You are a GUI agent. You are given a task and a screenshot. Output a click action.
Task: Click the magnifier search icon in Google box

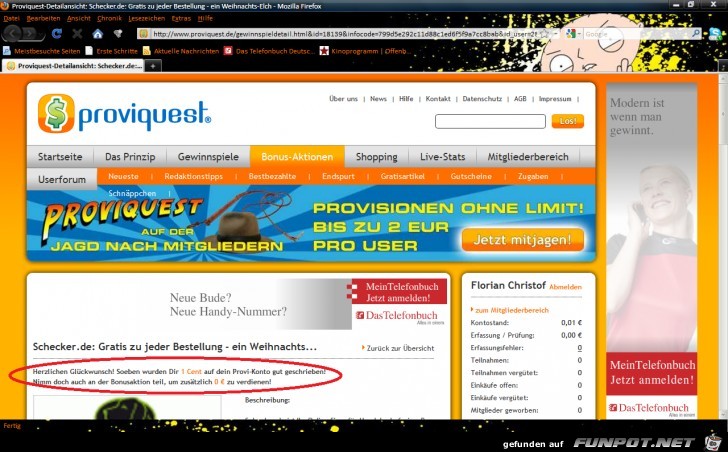tap(696, 33)
